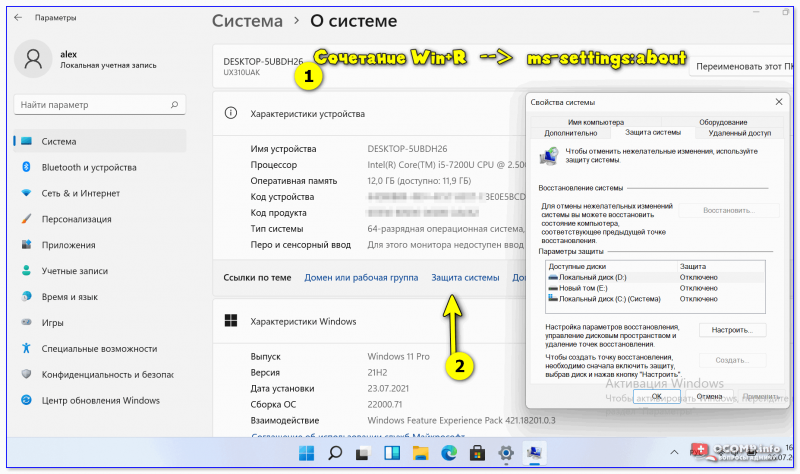Click the back arrow in Settings

[x=18, y=17]
